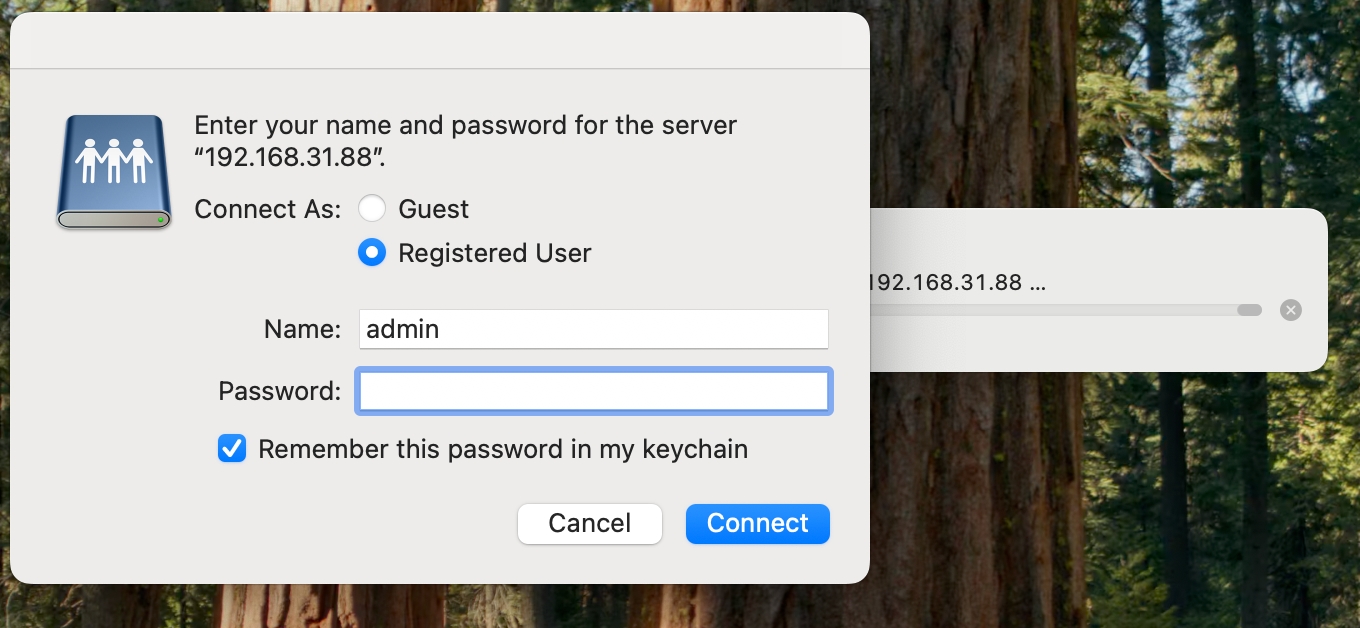Choose the Registered User radio option

pos(372,253)
